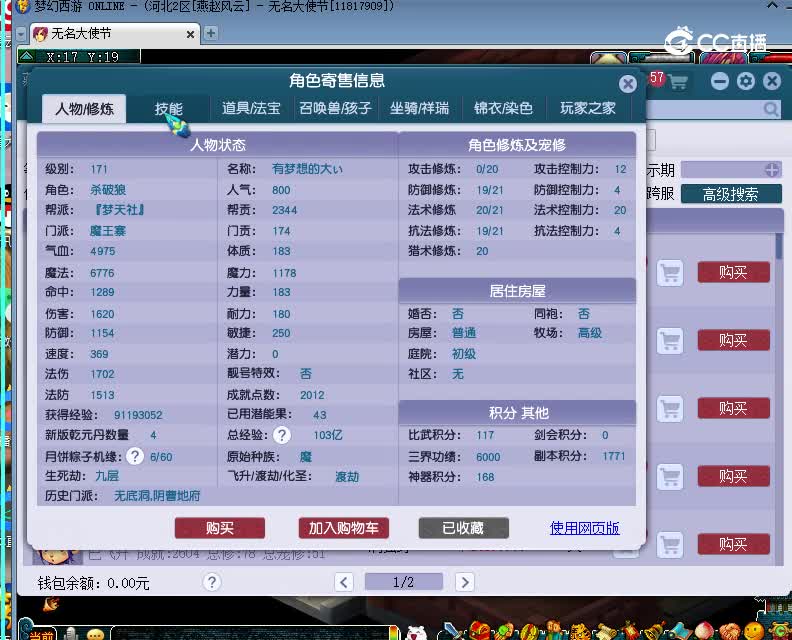Click the 1/2 page indicator box

(x=404, y=582)
